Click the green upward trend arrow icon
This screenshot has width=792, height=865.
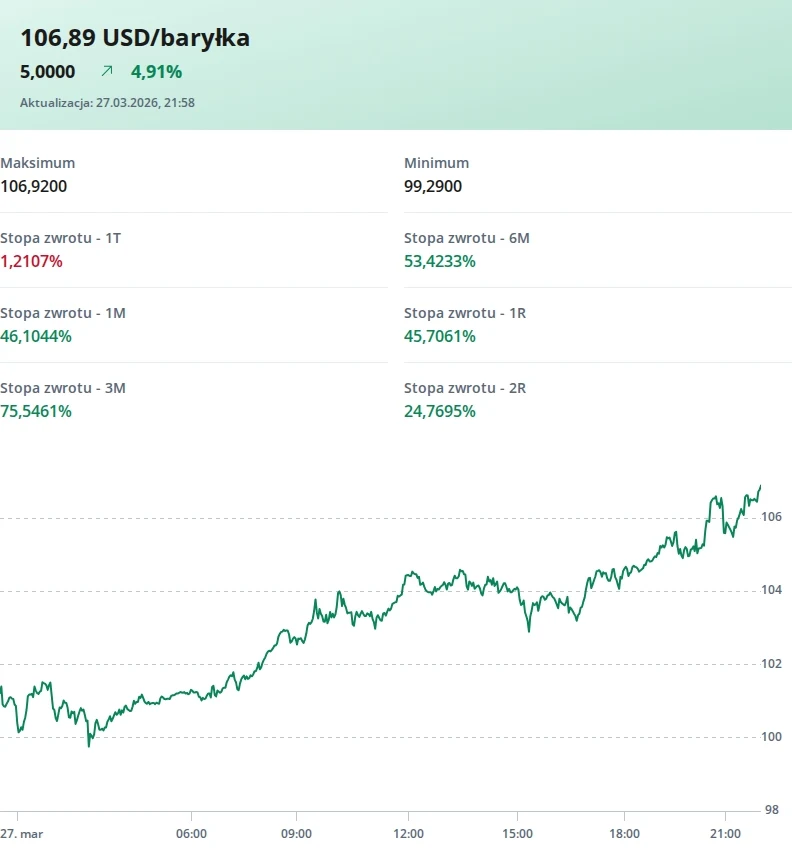point(107,71)
